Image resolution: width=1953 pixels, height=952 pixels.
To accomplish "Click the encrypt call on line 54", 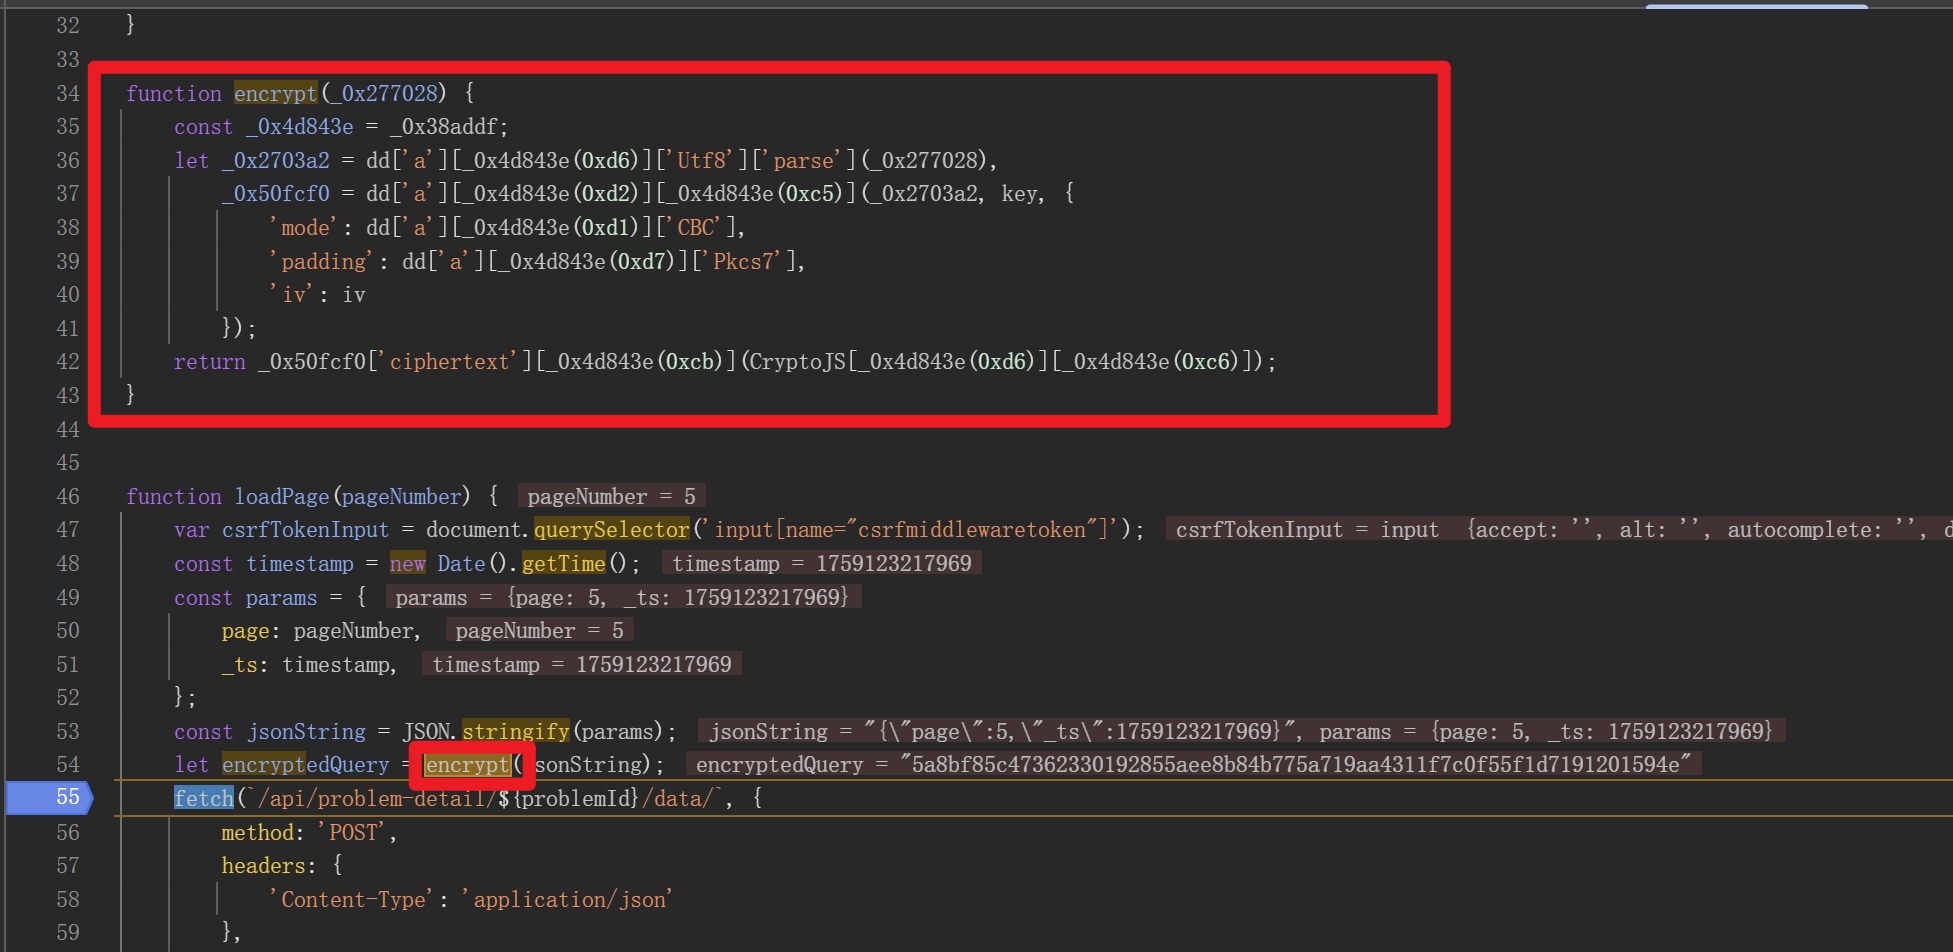I will click(x=468, y=764).
